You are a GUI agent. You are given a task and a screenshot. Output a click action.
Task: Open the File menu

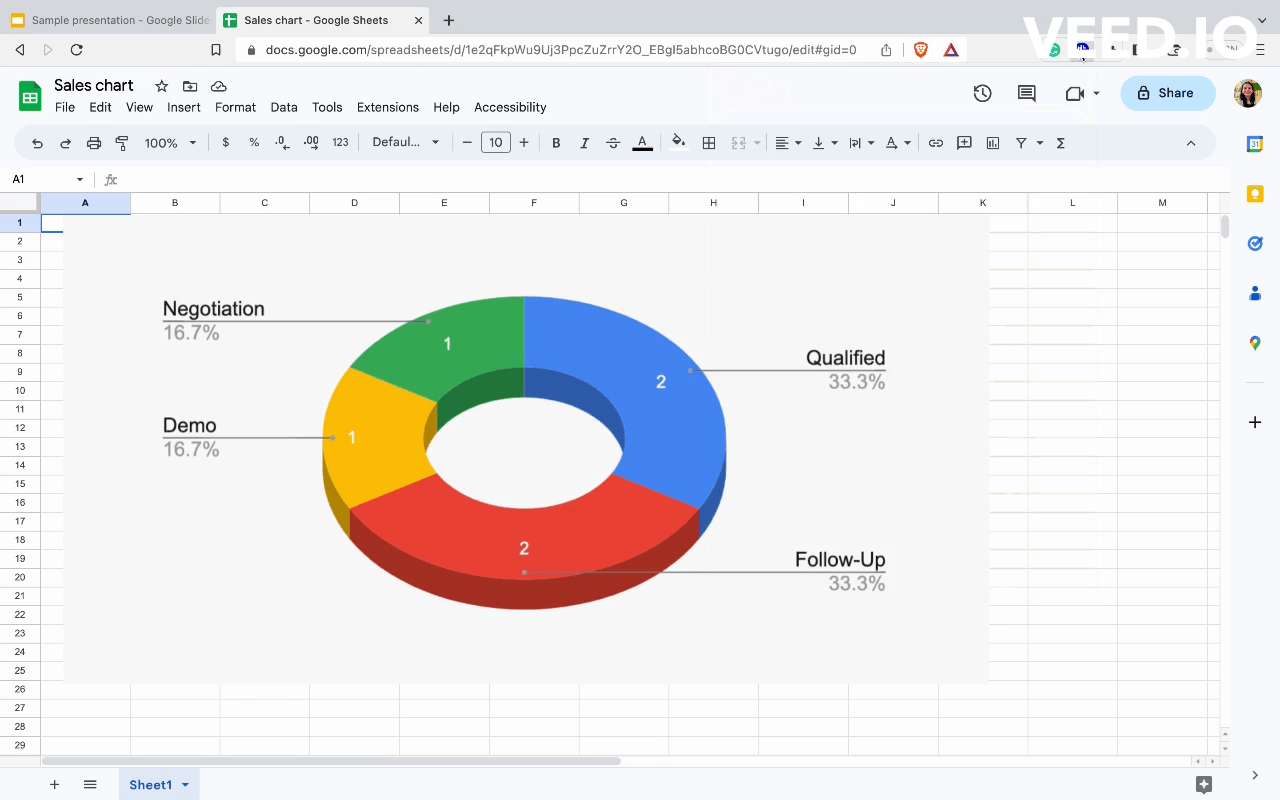click(x=65, y=107)
